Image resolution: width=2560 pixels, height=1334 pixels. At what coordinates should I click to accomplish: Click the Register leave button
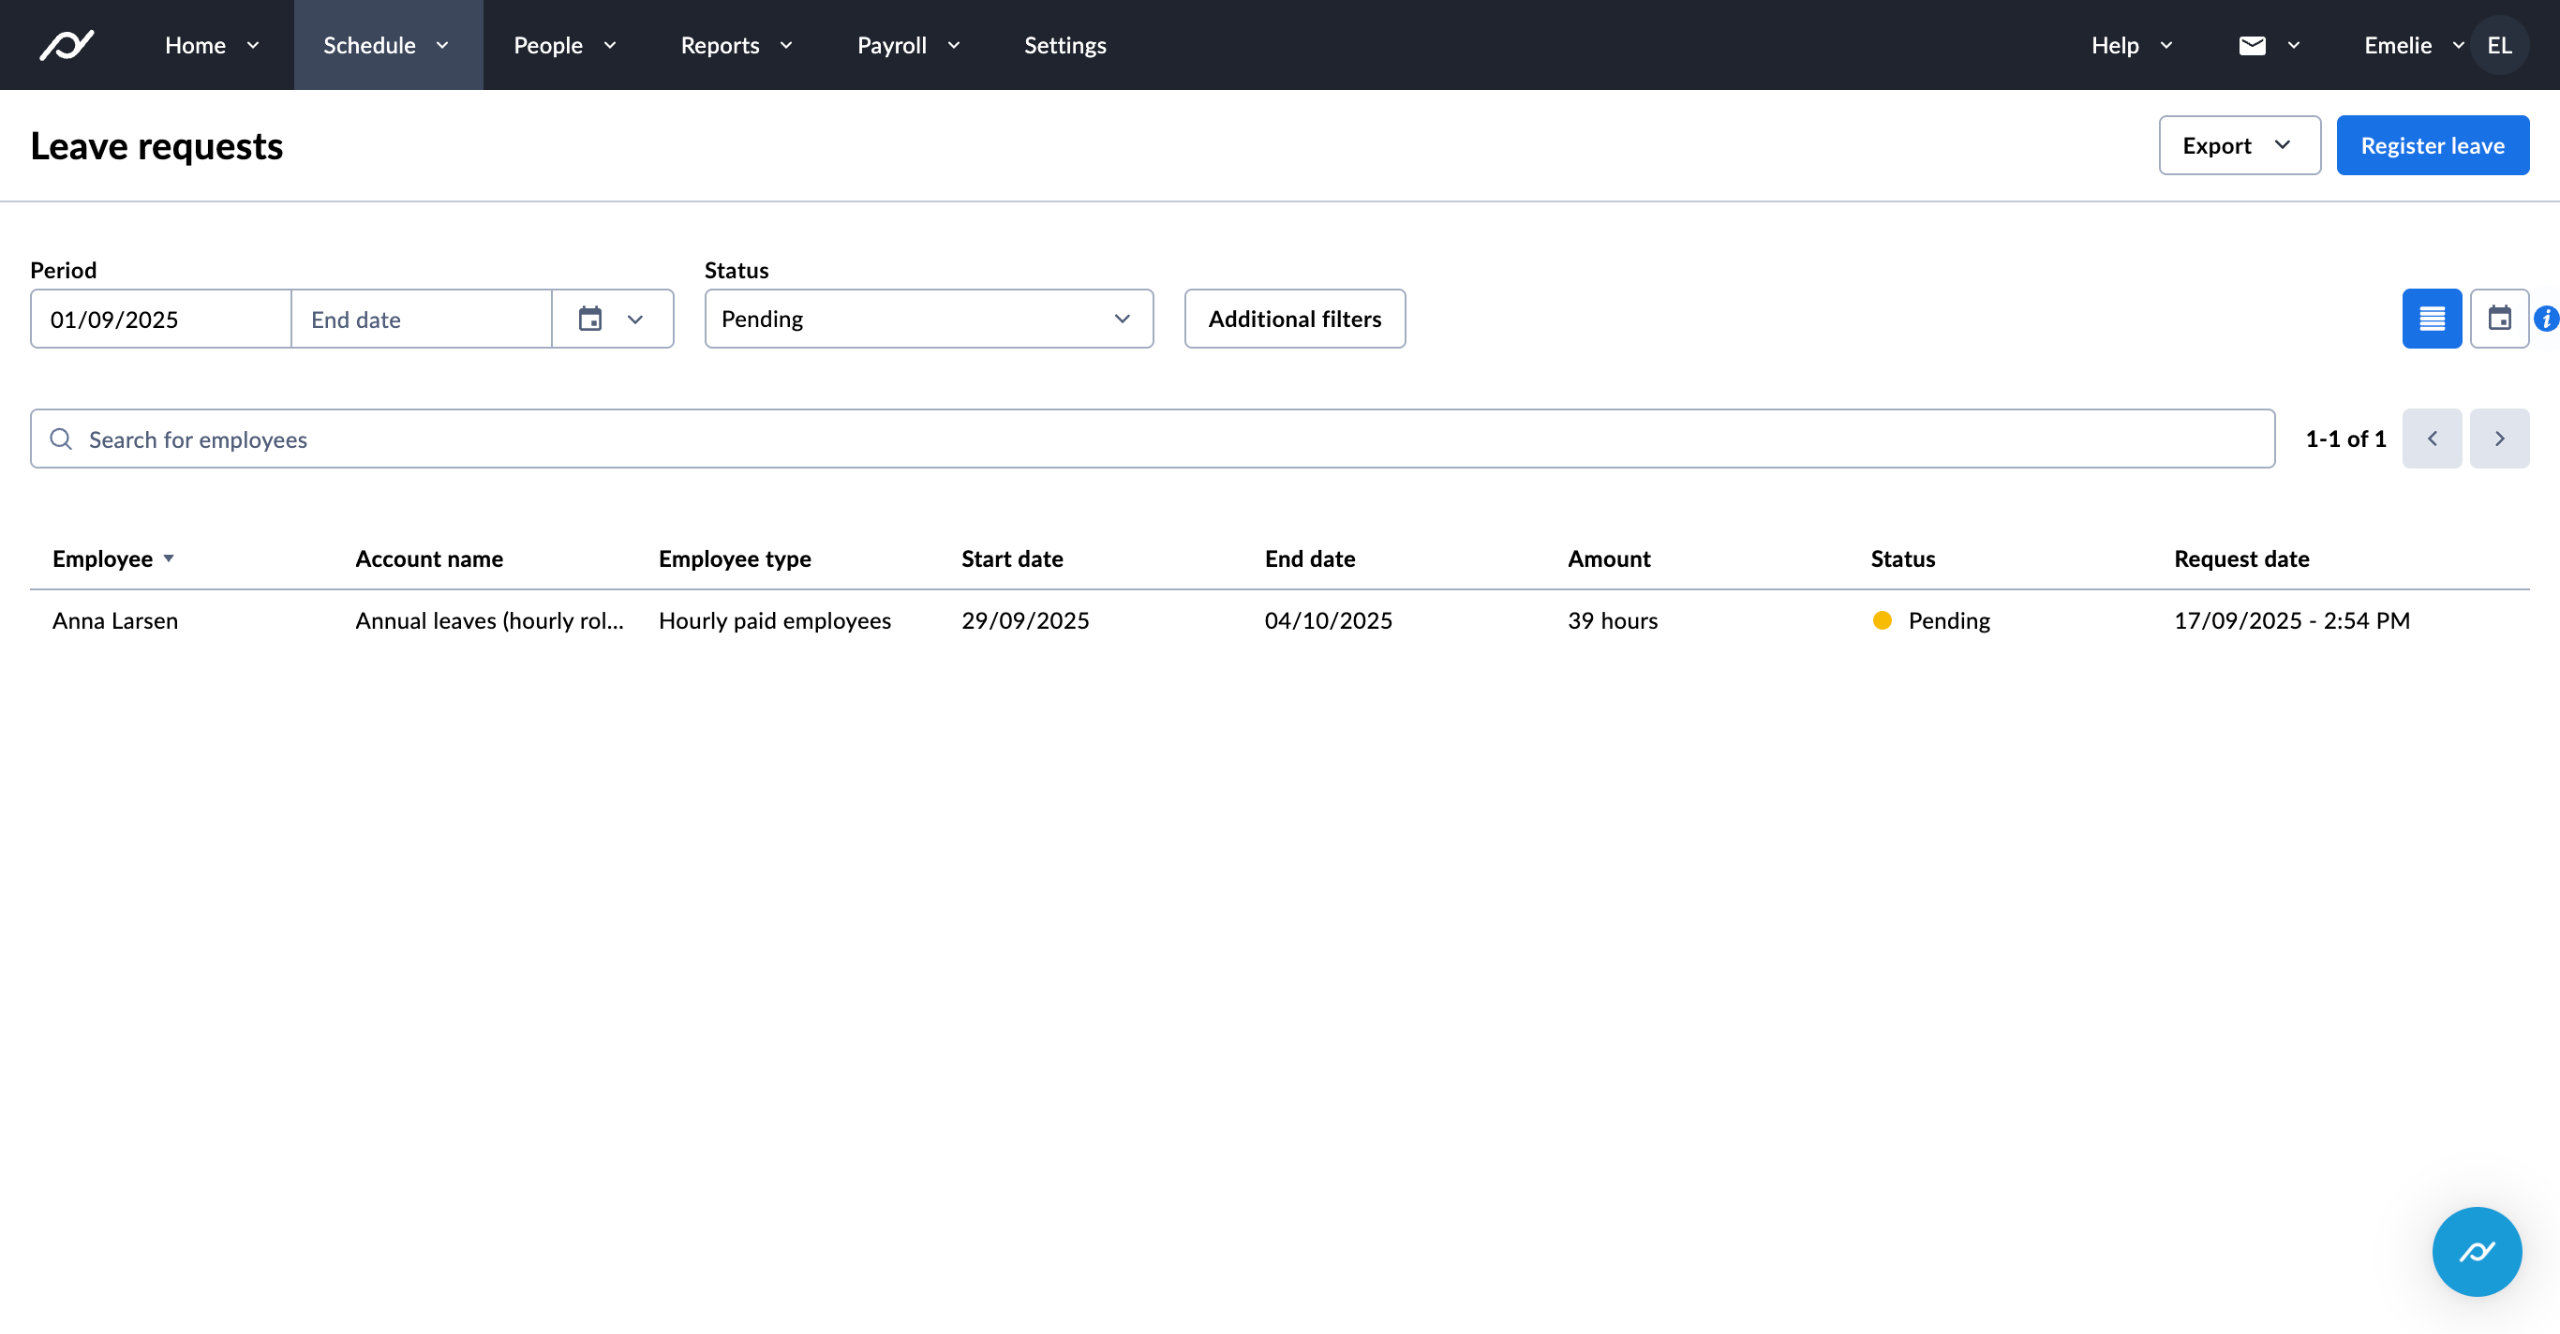click(x=2432, y=146)
